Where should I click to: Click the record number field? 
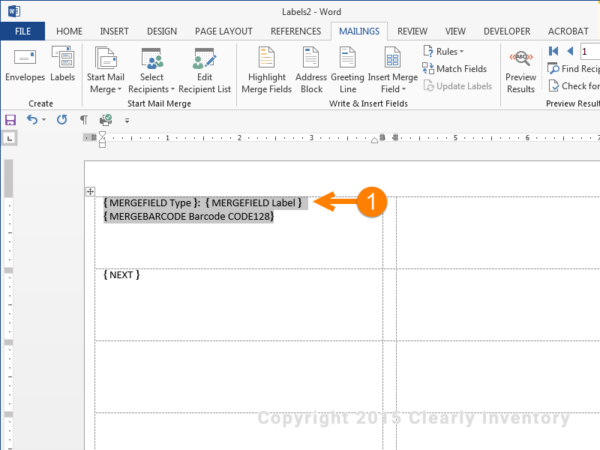coord(590,52)
